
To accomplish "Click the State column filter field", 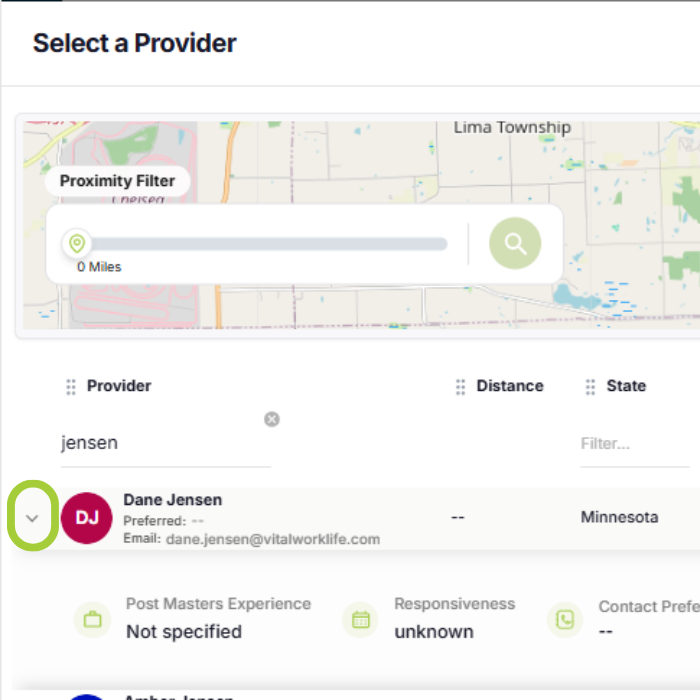I will click(634, 444).
